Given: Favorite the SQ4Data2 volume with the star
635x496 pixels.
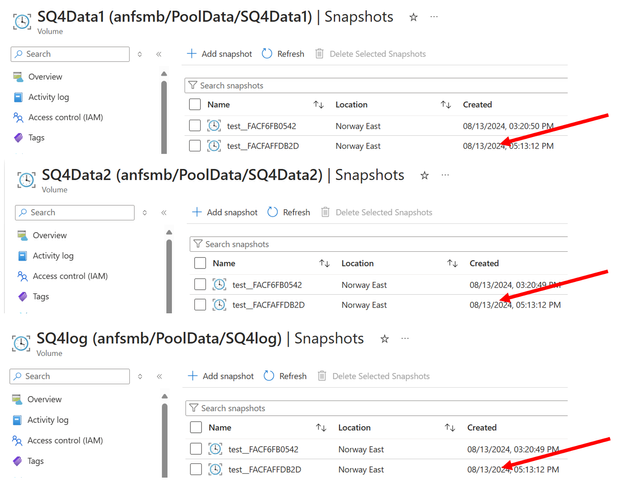Looking at the screenshot, I should tap(424, 176).
